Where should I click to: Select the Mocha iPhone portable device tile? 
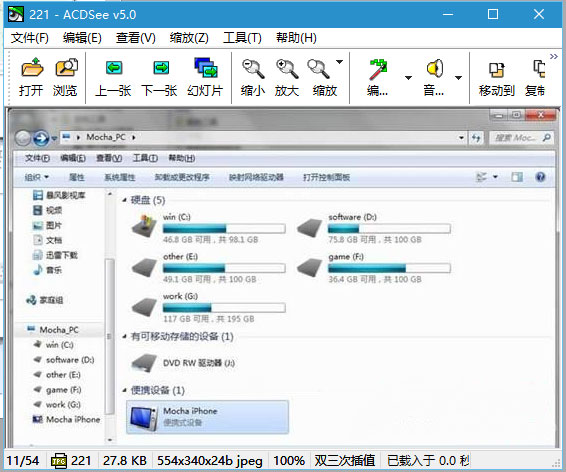pos(208,417)
